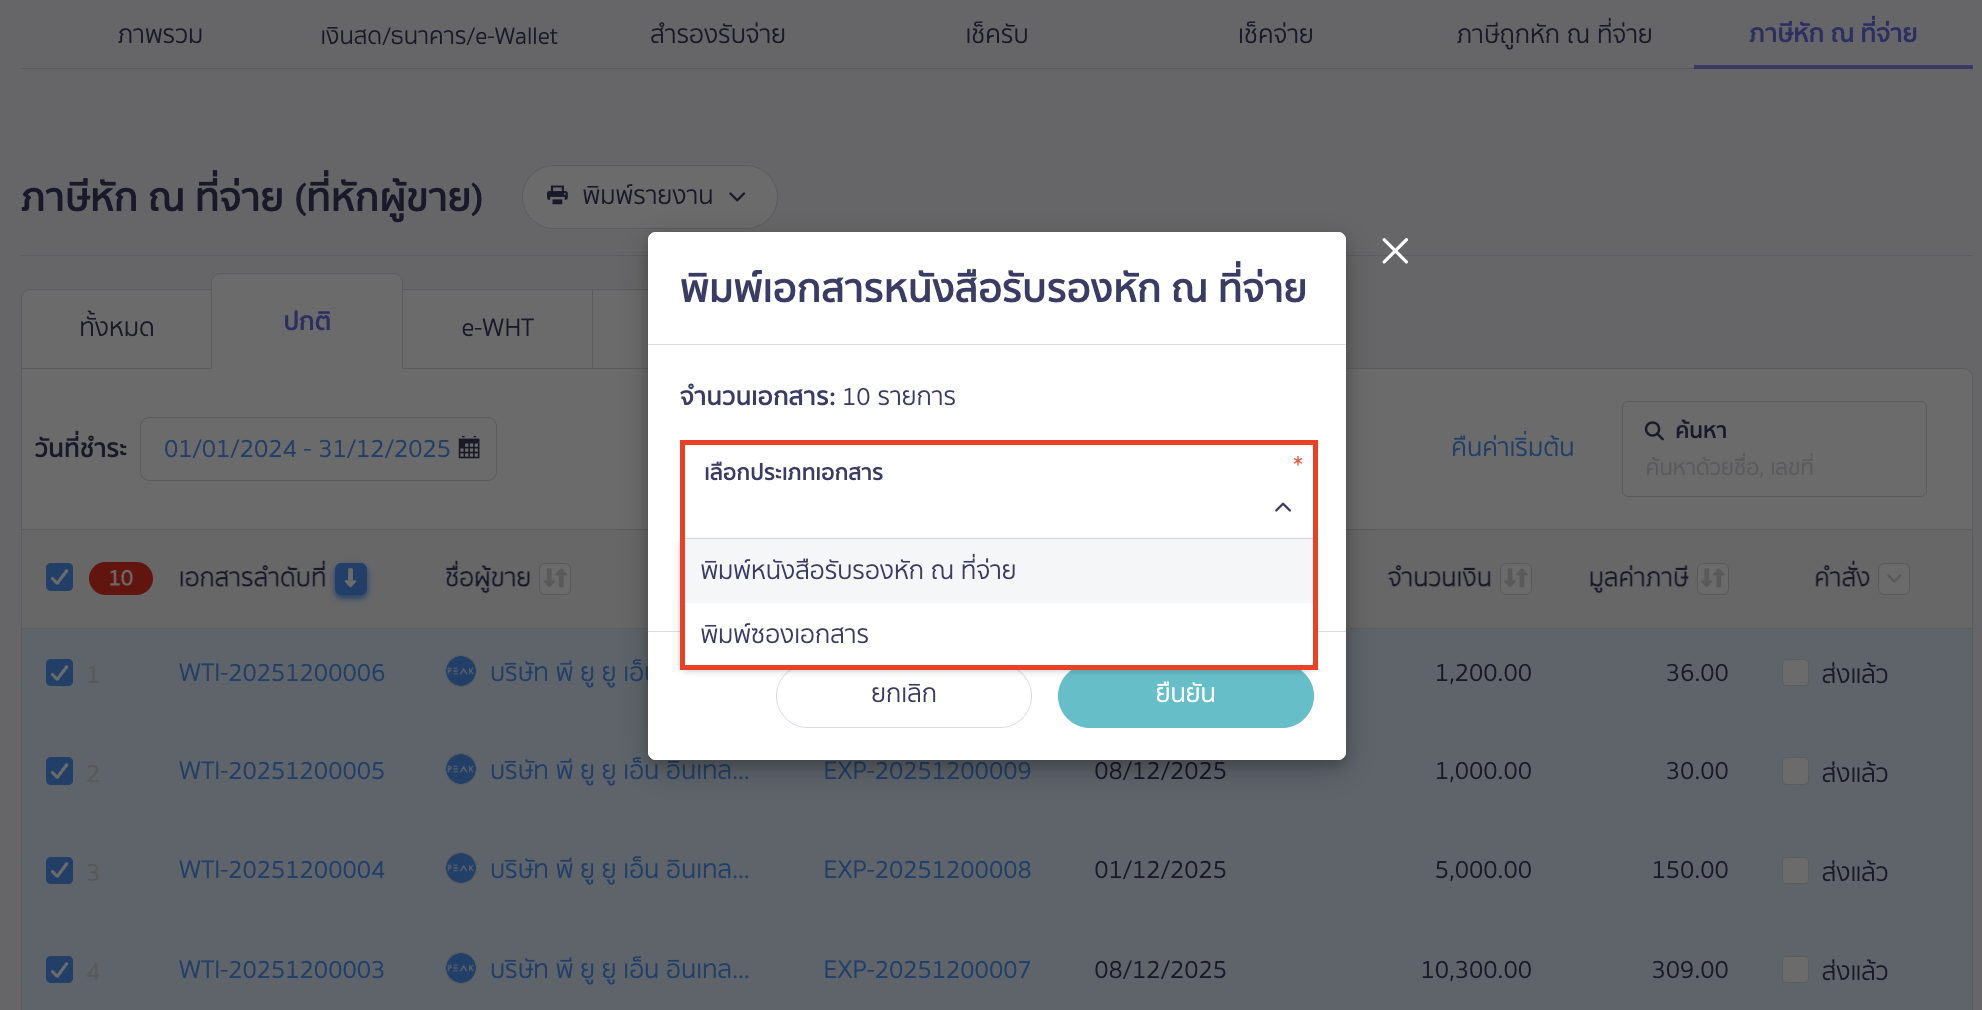The width and height of the screenshot is (1982, 1010).
Task: Open the calendar icon in the date range field
Action: pyautogui.click(x=467, y=448)
